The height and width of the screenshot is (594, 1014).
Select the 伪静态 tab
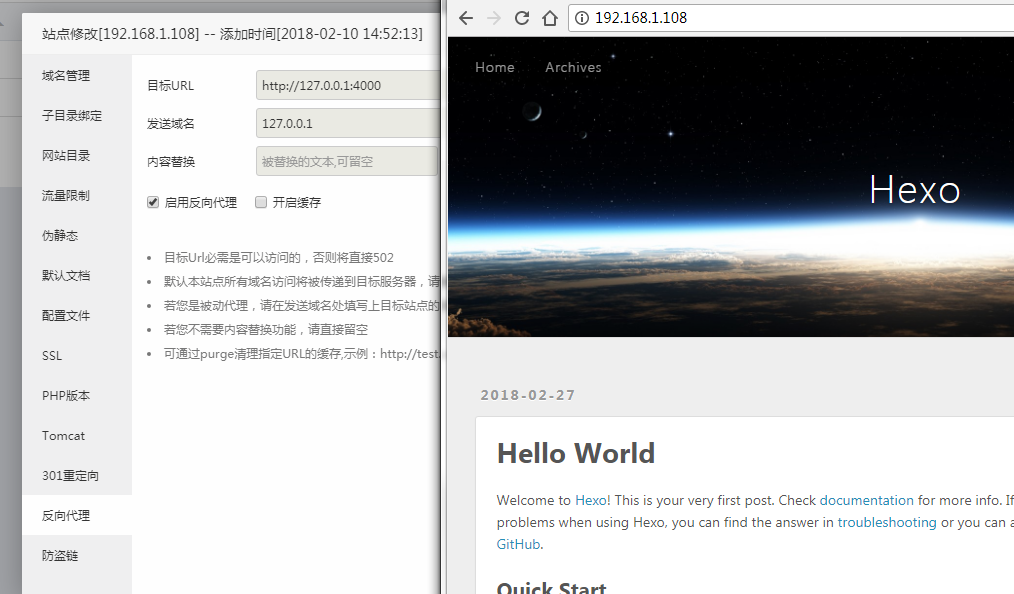pyautogui.click(x=76, y=236)
